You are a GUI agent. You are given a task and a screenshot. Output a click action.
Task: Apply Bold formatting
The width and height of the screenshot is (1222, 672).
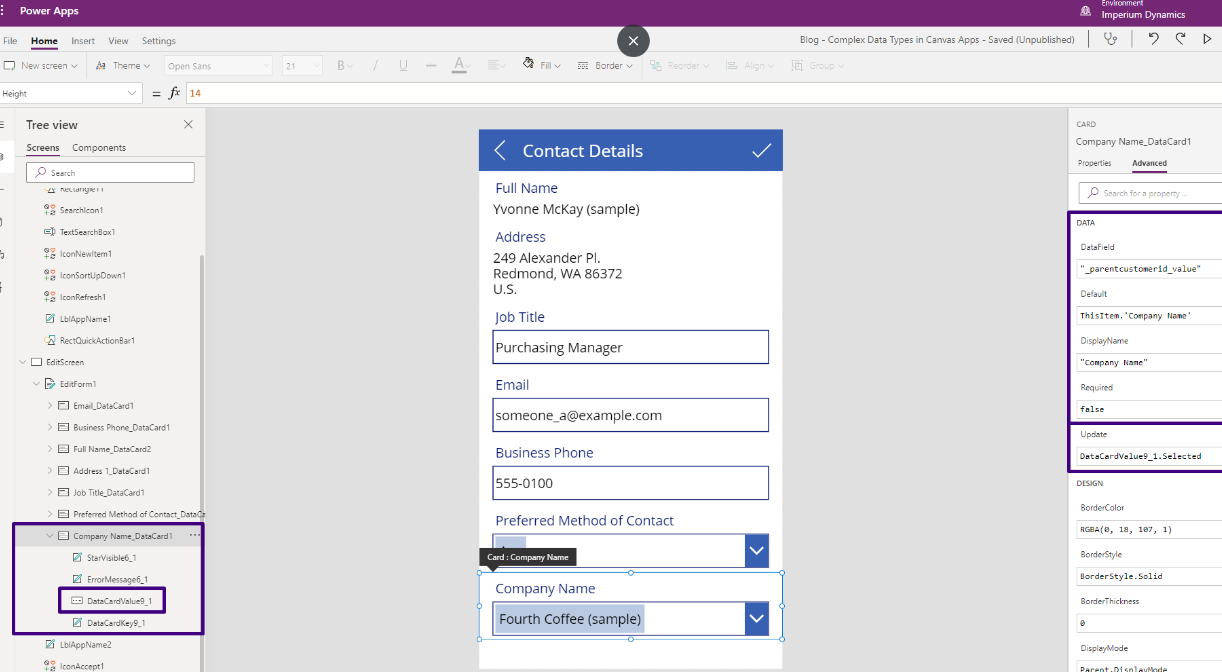point(339,64)
